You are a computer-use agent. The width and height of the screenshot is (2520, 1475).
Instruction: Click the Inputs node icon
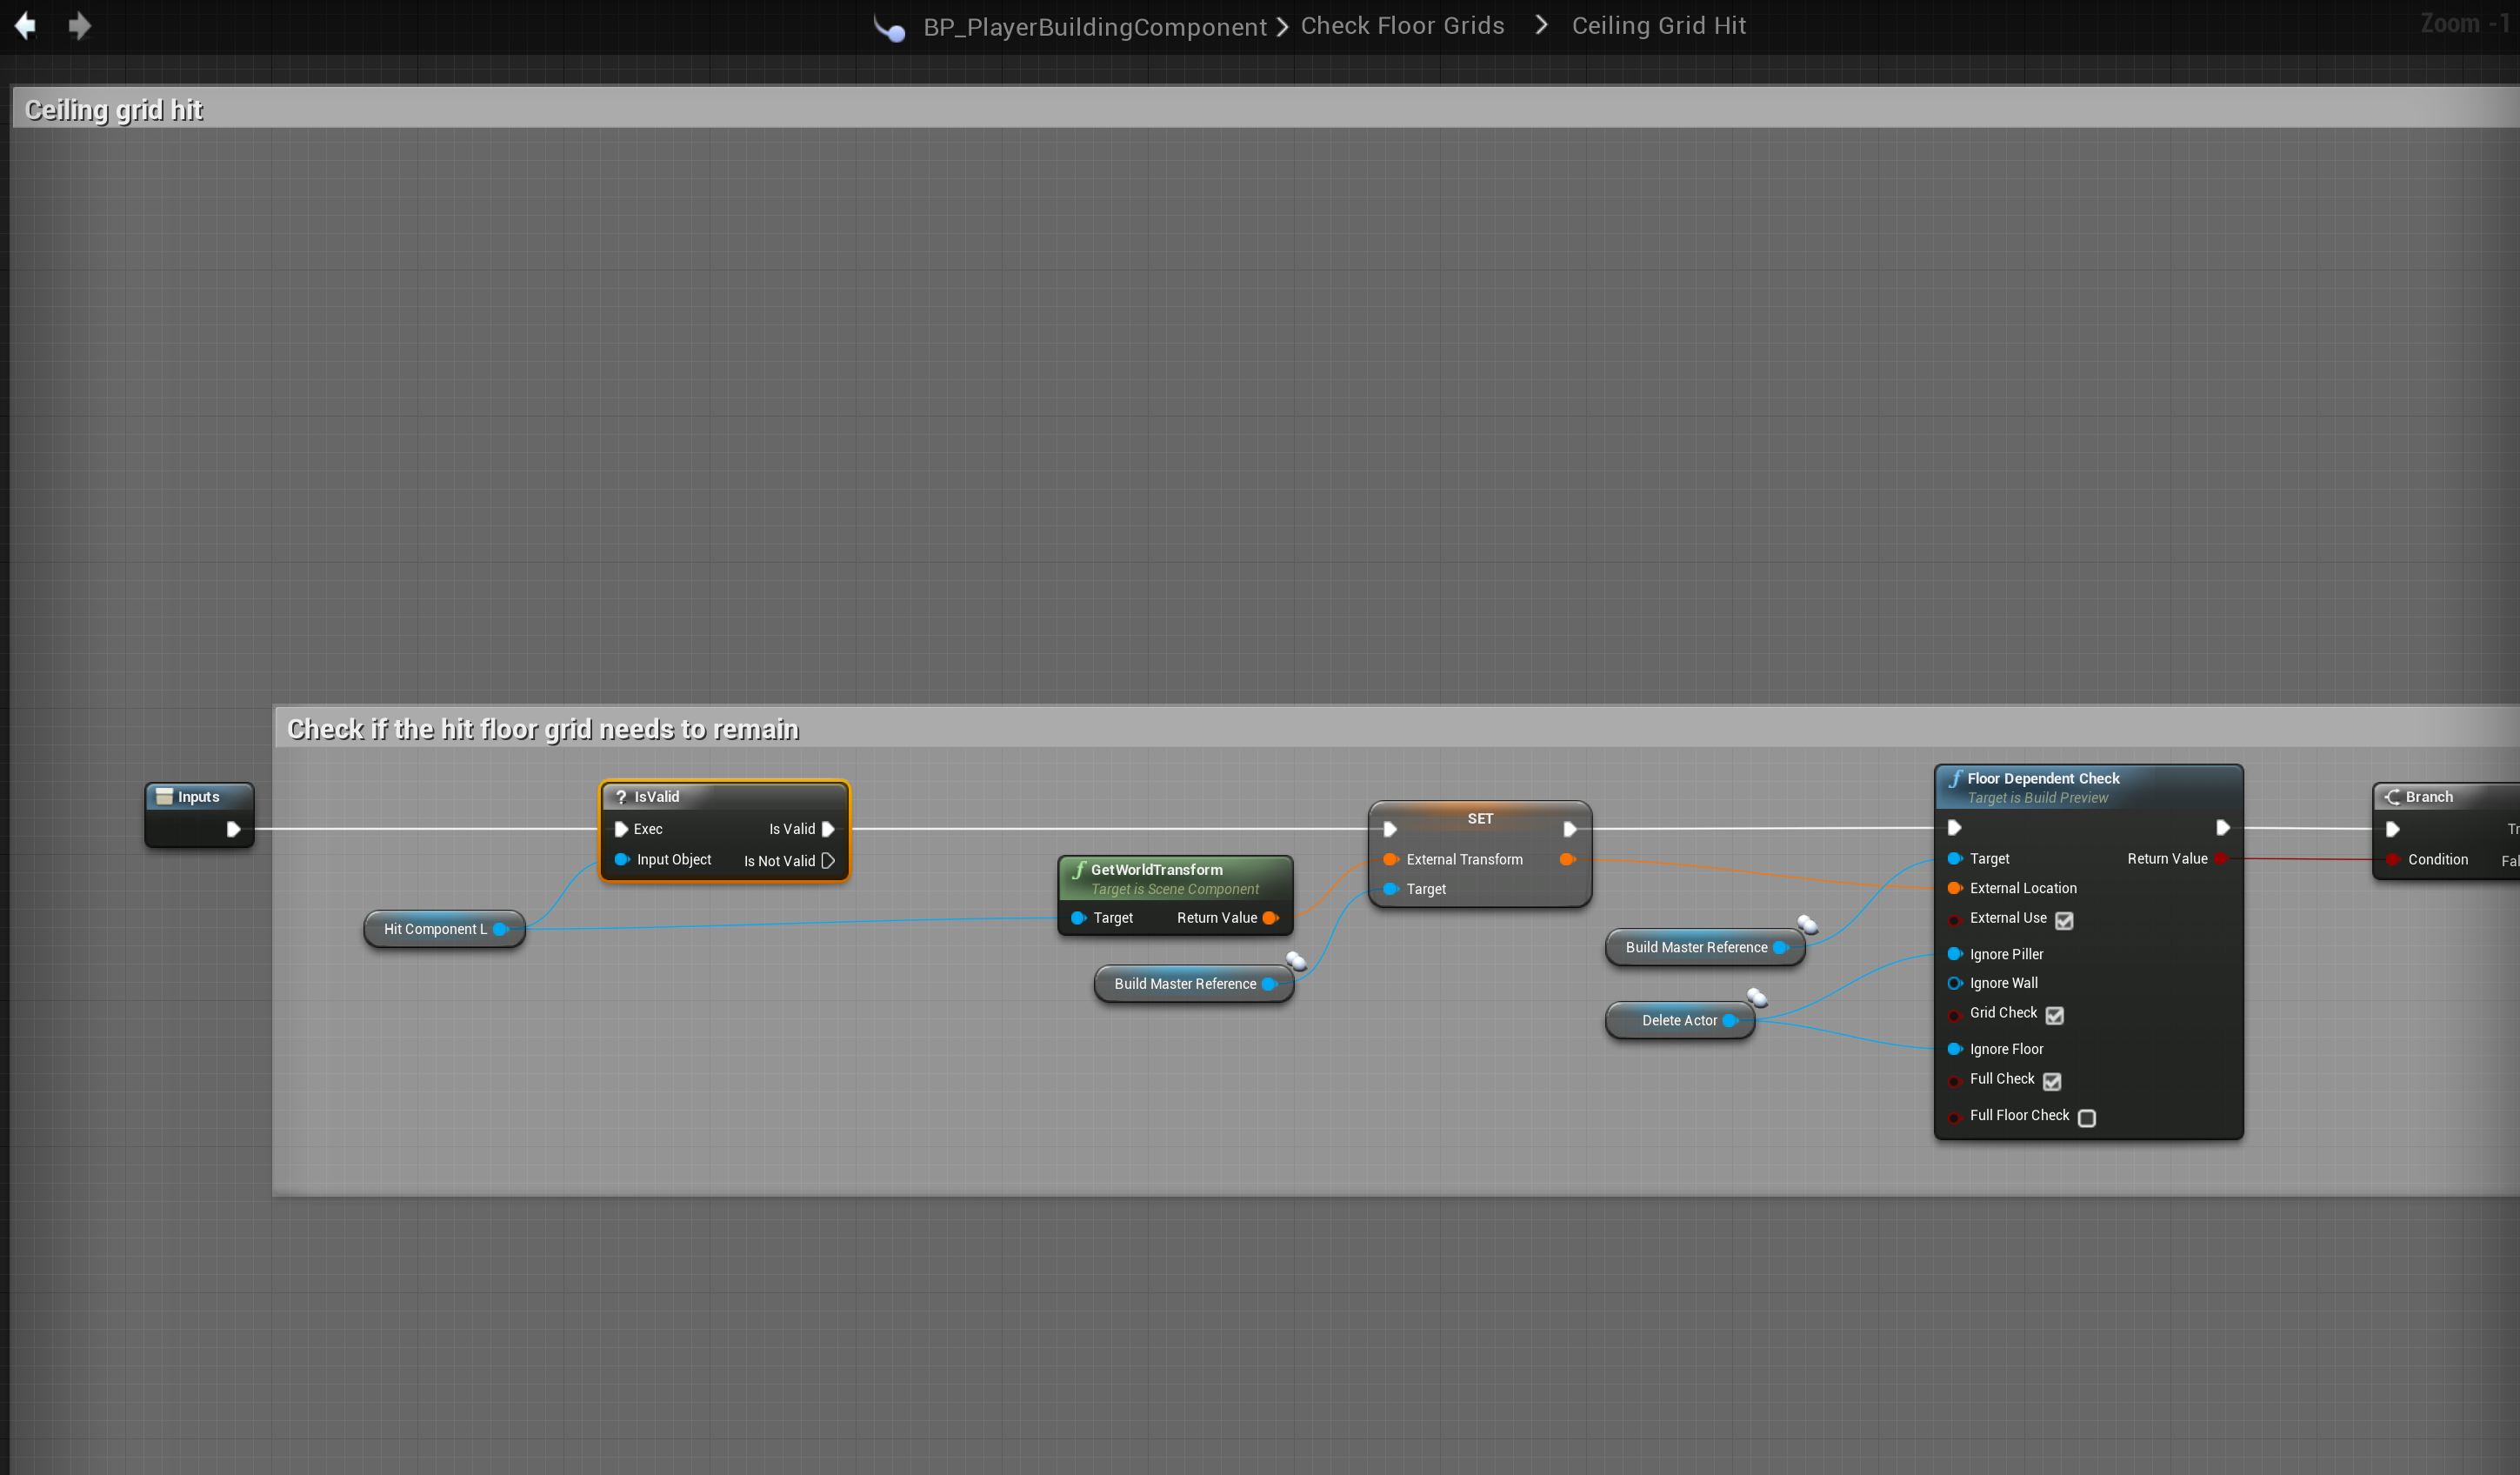[x=164, y=797]
